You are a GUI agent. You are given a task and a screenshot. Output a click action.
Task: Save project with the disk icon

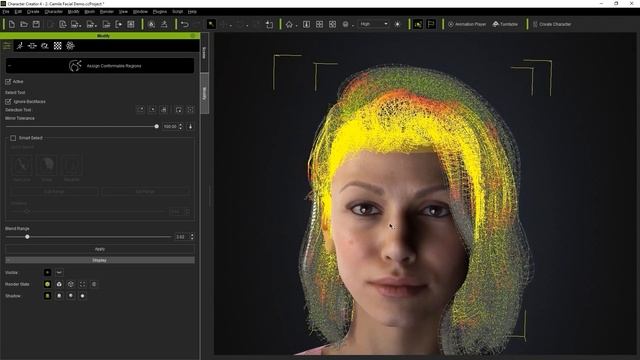pyautogui.click(x=36, y=24)
